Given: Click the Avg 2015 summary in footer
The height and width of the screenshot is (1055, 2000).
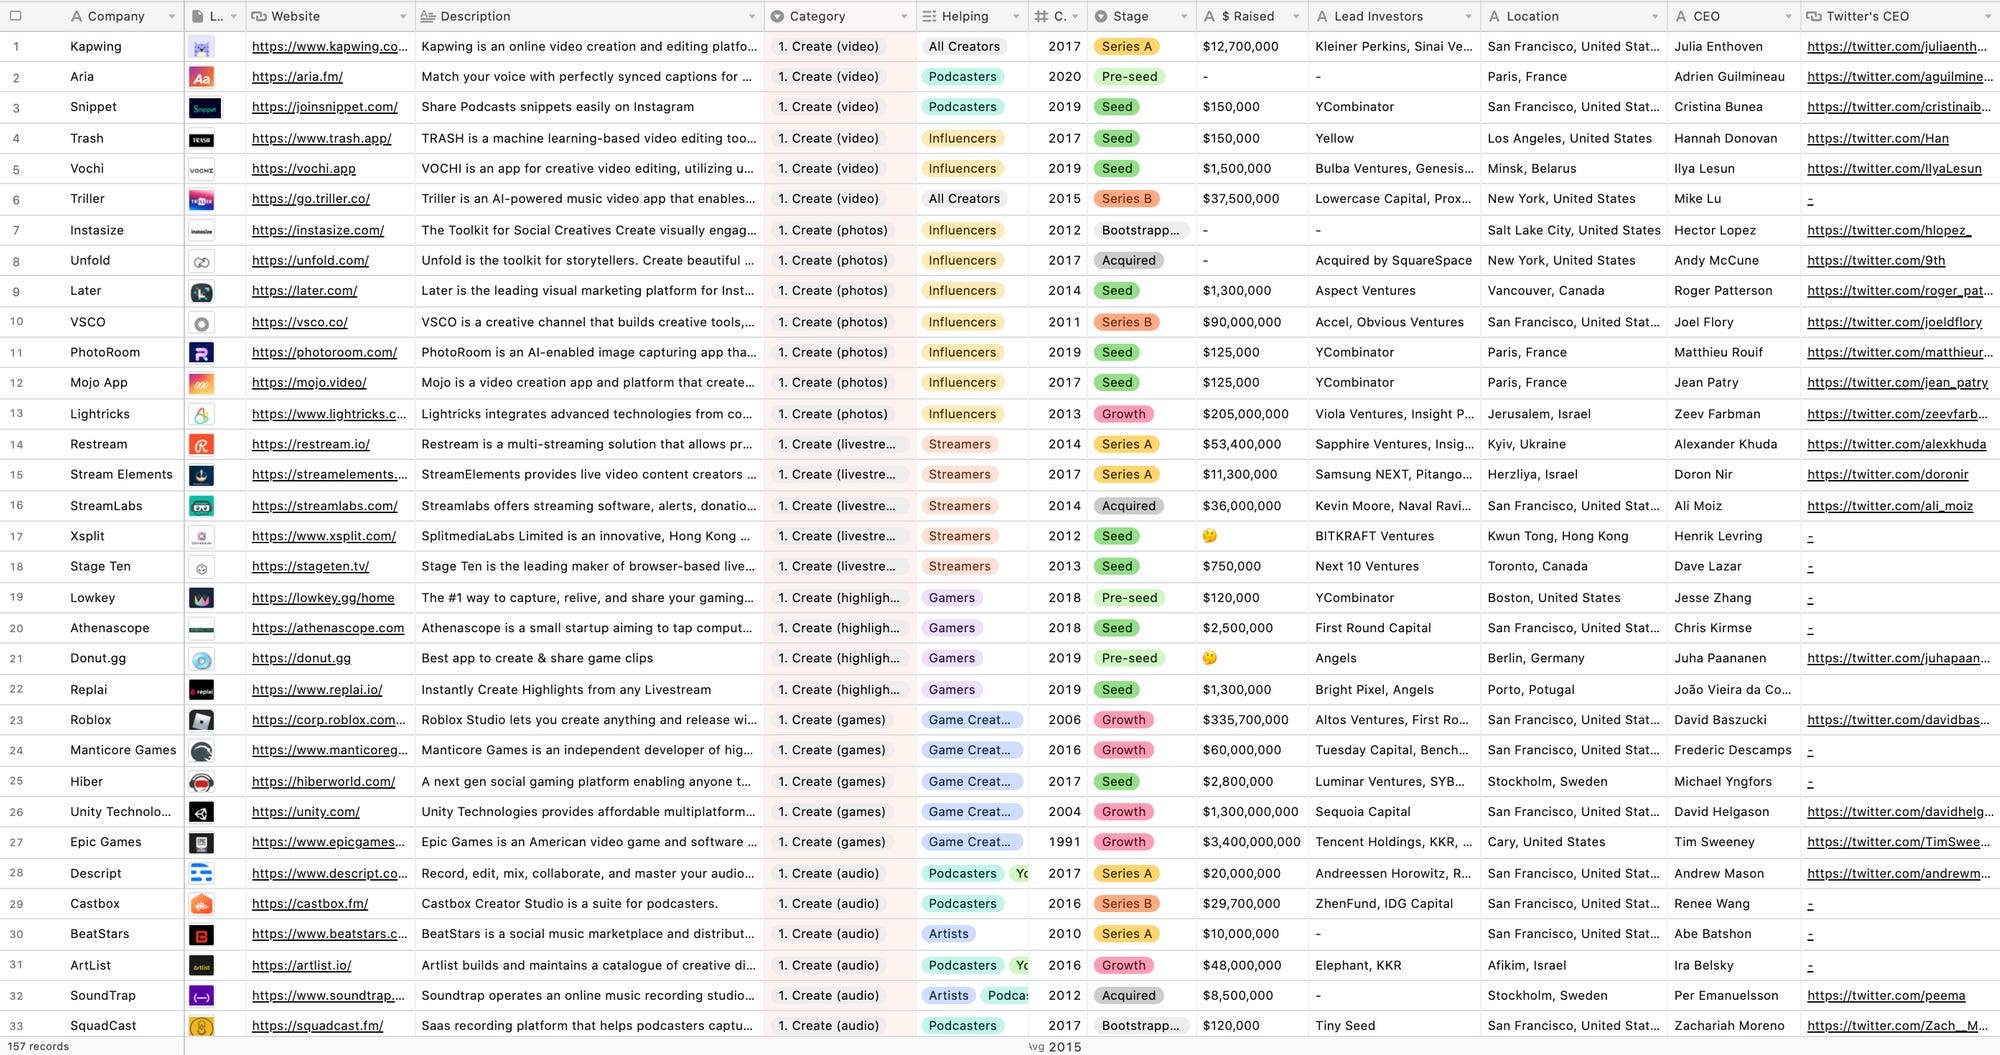Looking at the screenshot, I should (x=1055, y=1047).
